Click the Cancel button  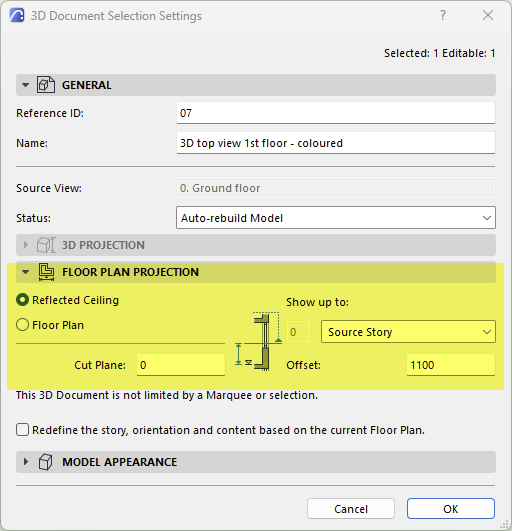(x=351, y=509)
